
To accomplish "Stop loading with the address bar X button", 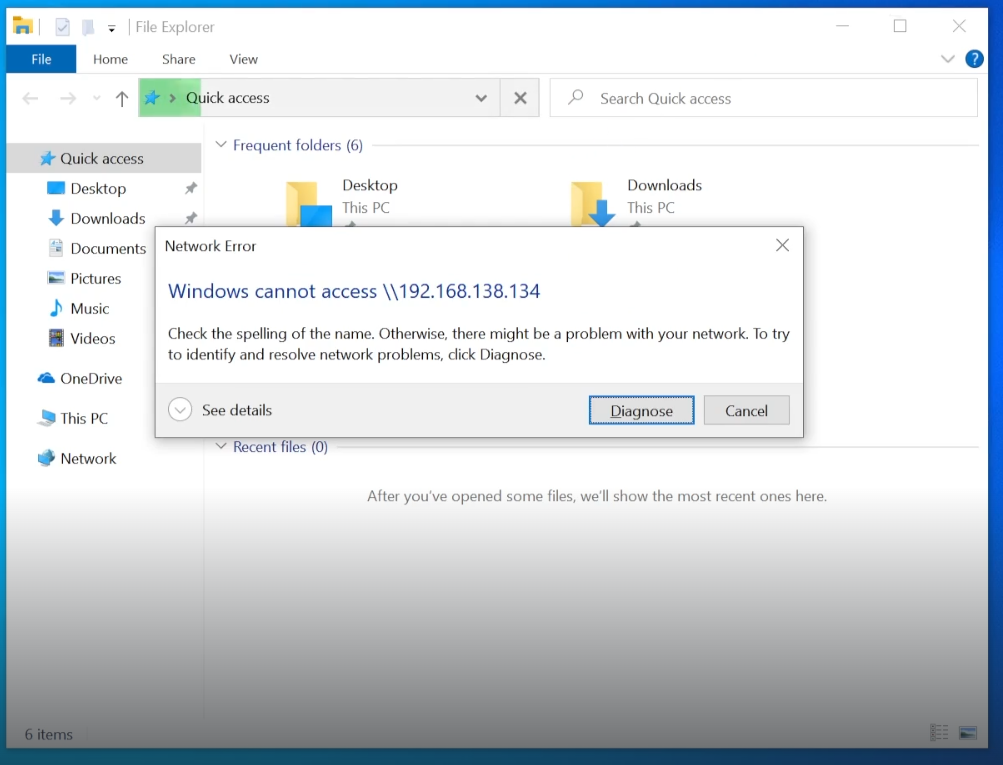I will 520,98.
